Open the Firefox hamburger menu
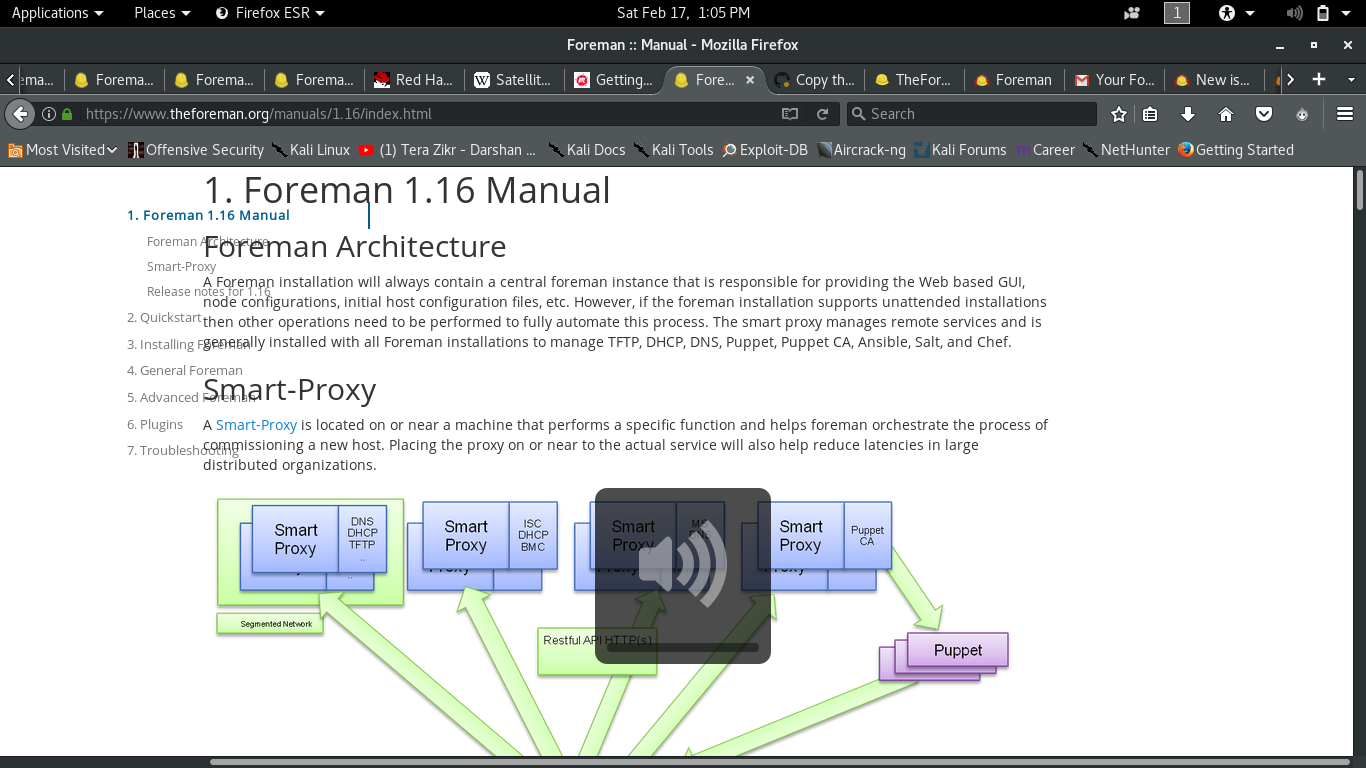The height and width of the screenshot is (768, 1366). 1345,114
